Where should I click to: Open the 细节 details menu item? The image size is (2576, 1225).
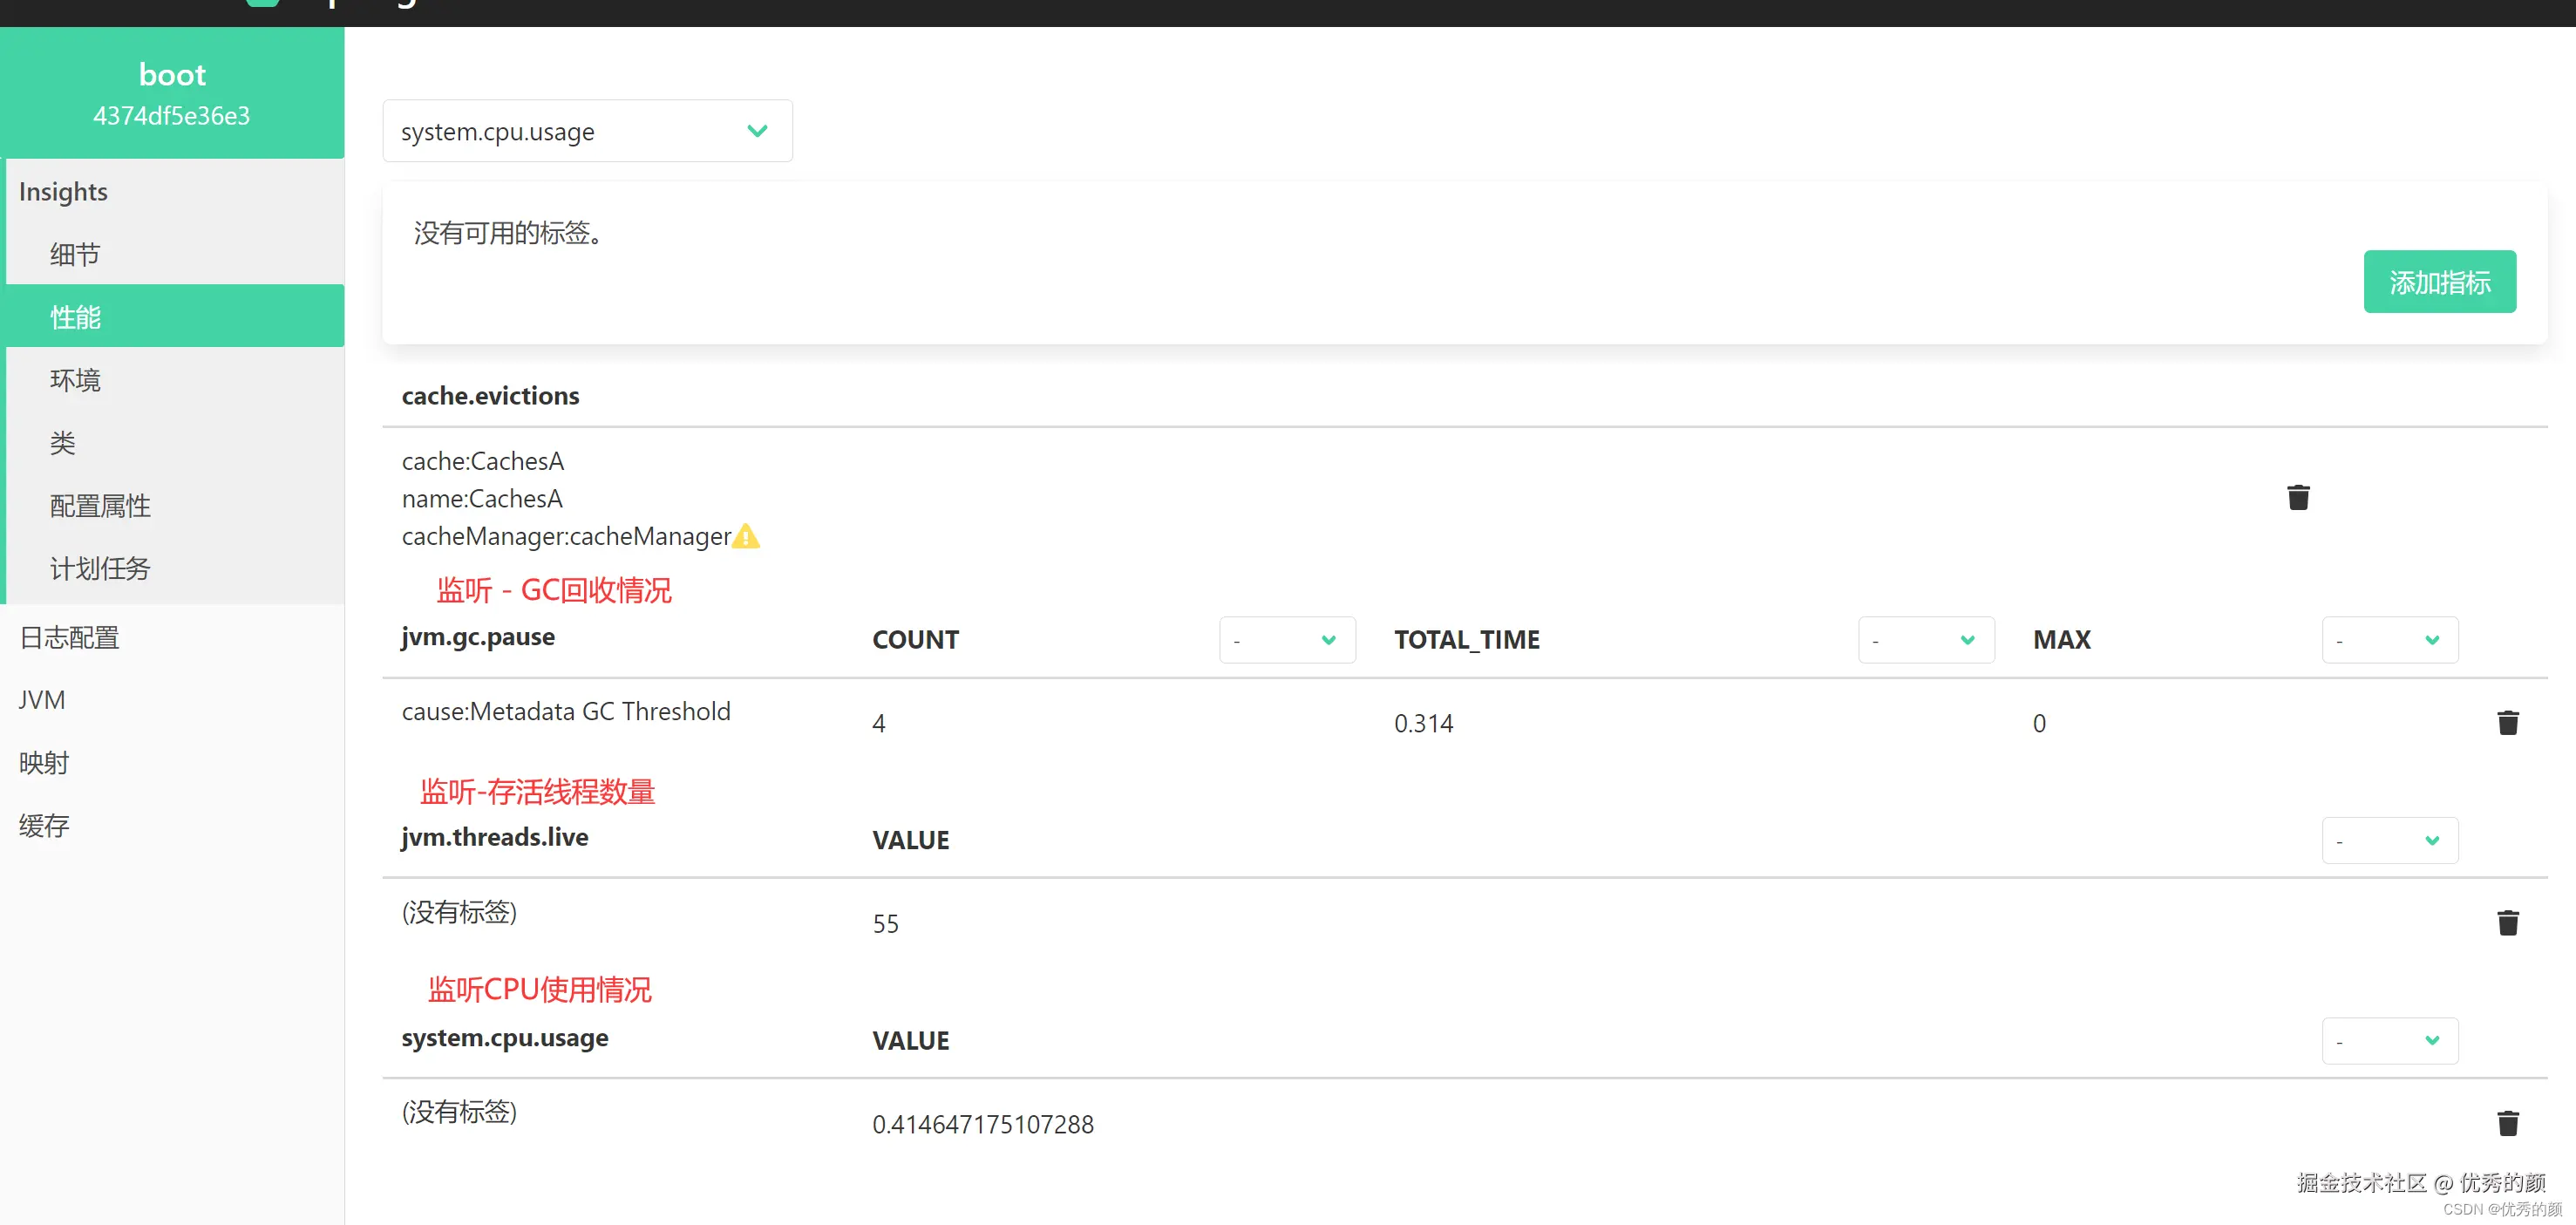pyautogui.click(x=75, y=254)
